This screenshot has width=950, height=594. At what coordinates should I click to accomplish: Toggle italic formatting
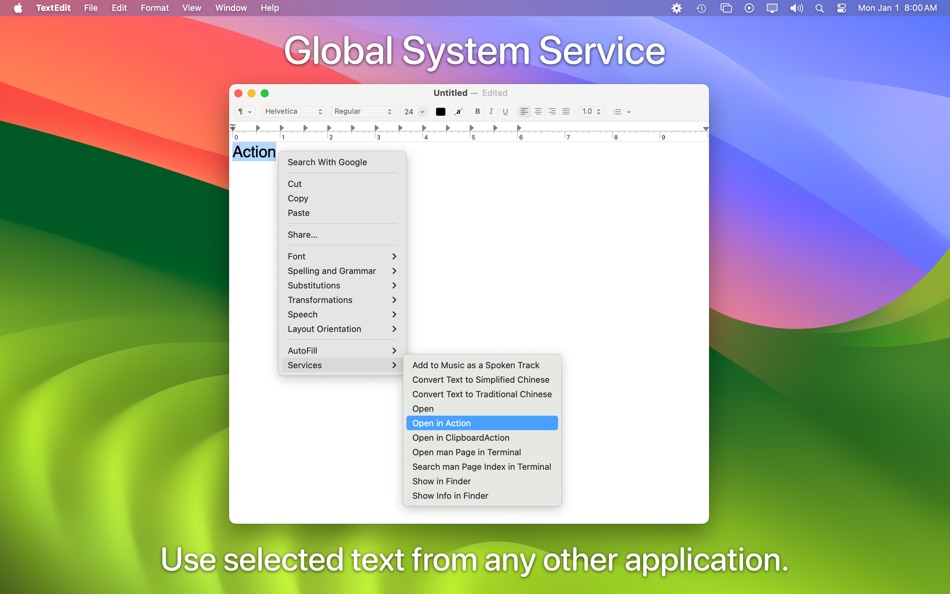(491, 112)
